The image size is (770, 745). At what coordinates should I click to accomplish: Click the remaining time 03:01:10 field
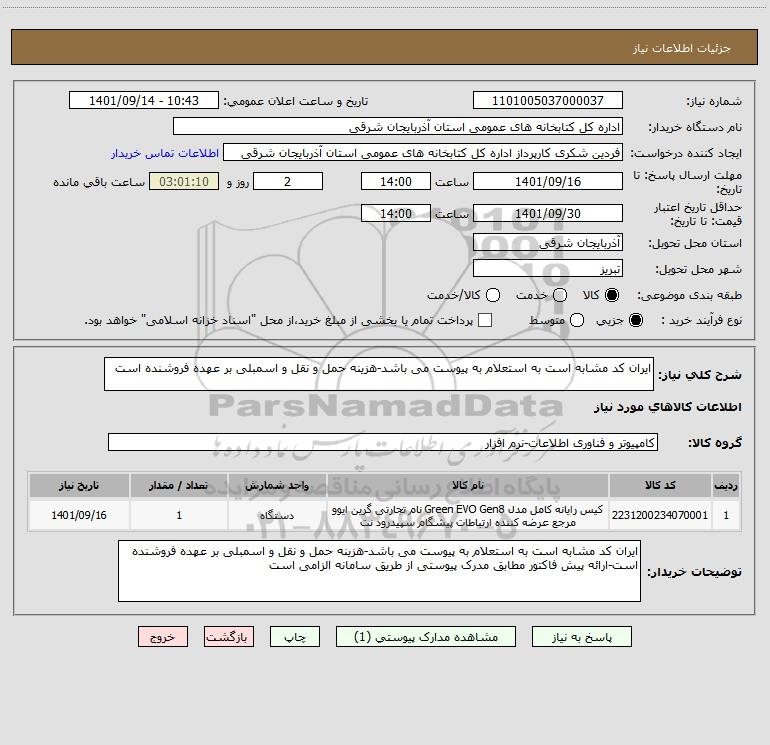pos(184,181)
